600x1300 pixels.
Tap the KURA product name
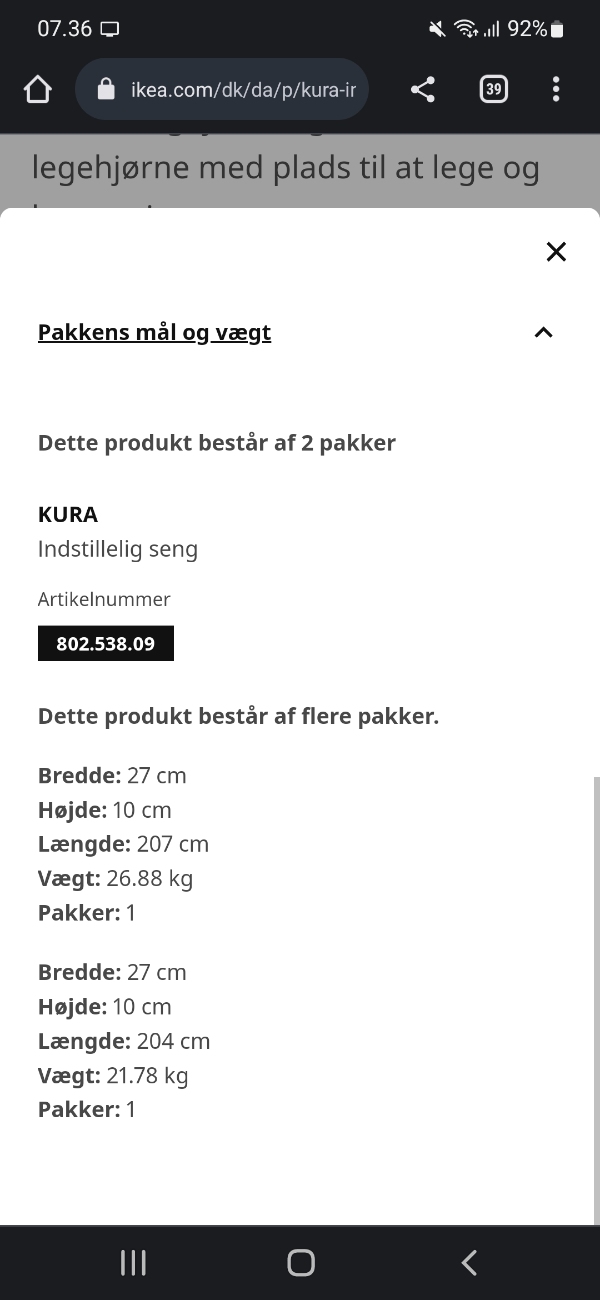pos(67,514)
